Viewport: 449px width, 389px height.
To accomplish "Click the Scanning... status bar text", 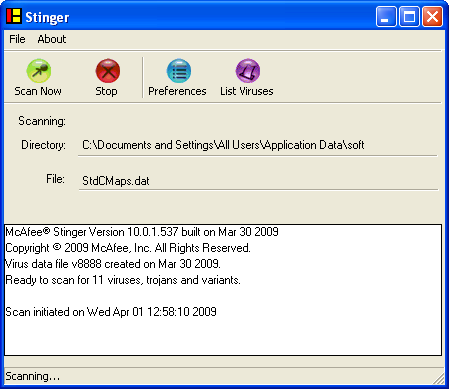I will pyautogui.click(x=33, y=376).
